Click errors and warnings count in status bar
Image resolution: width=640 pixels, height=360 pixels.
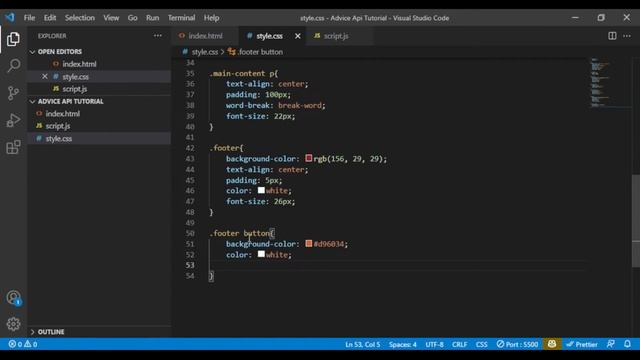pos(23,344)
